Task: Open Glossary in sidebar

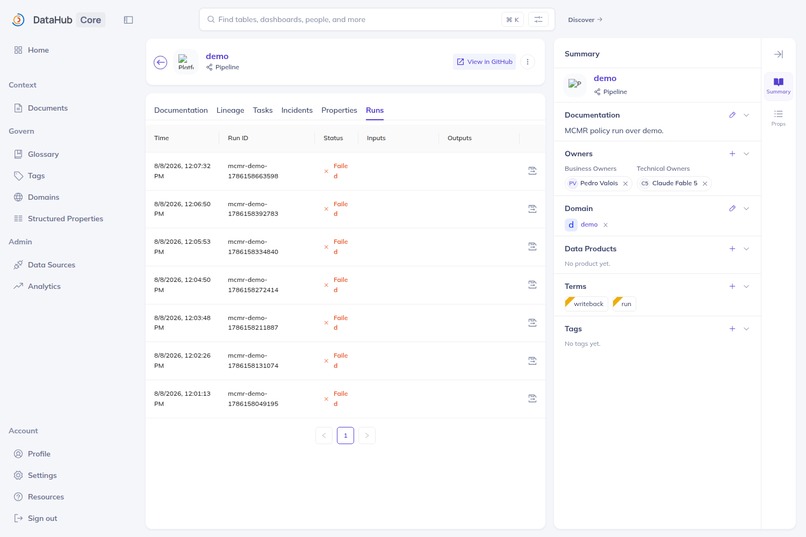Action: (43, 154)
